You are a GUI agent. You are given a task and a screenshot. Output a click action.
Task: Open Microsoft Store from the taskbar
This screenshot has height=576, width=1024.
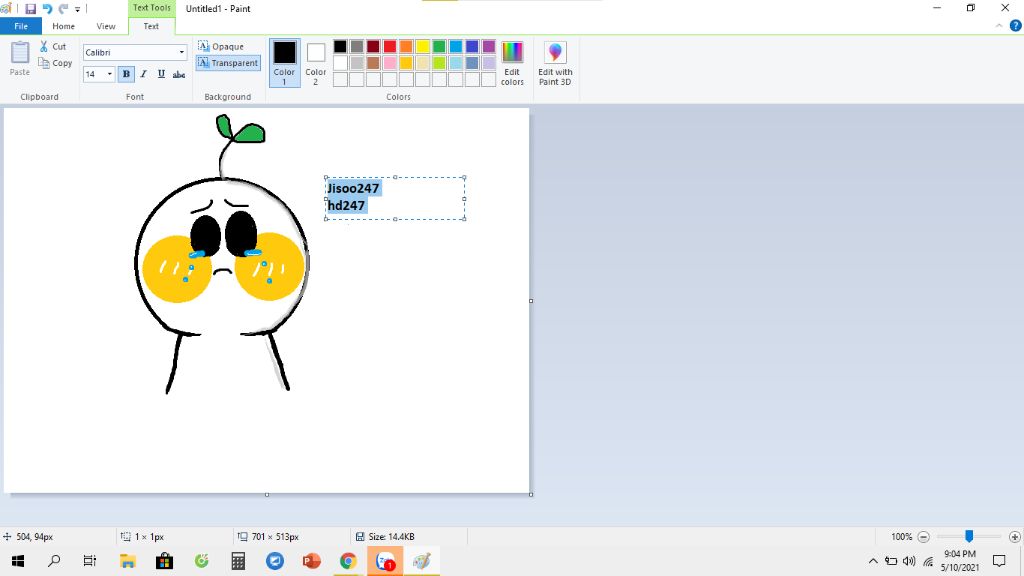click(x=165, y=561)
